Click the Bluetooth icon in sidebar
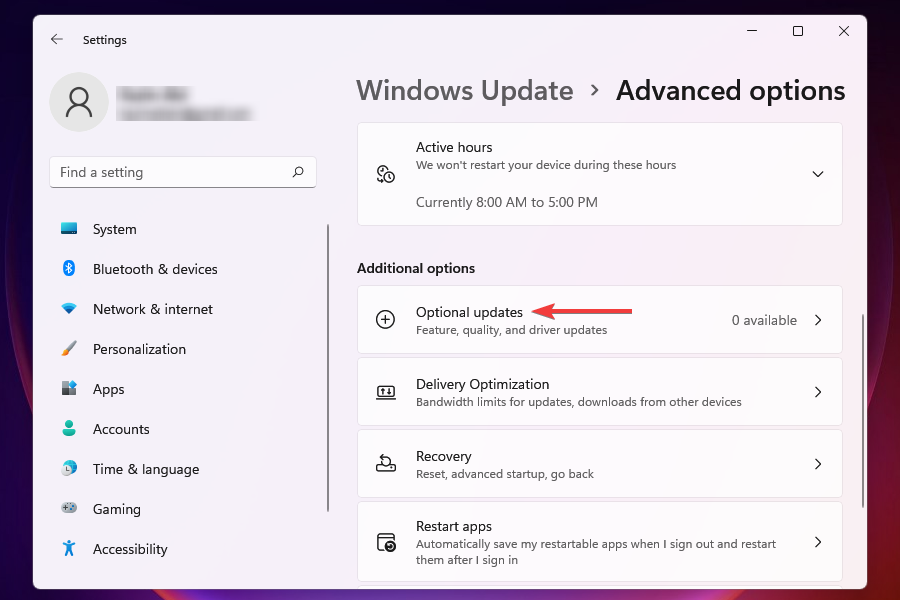Viewport: 900px width, 600px height. [69, 269]
